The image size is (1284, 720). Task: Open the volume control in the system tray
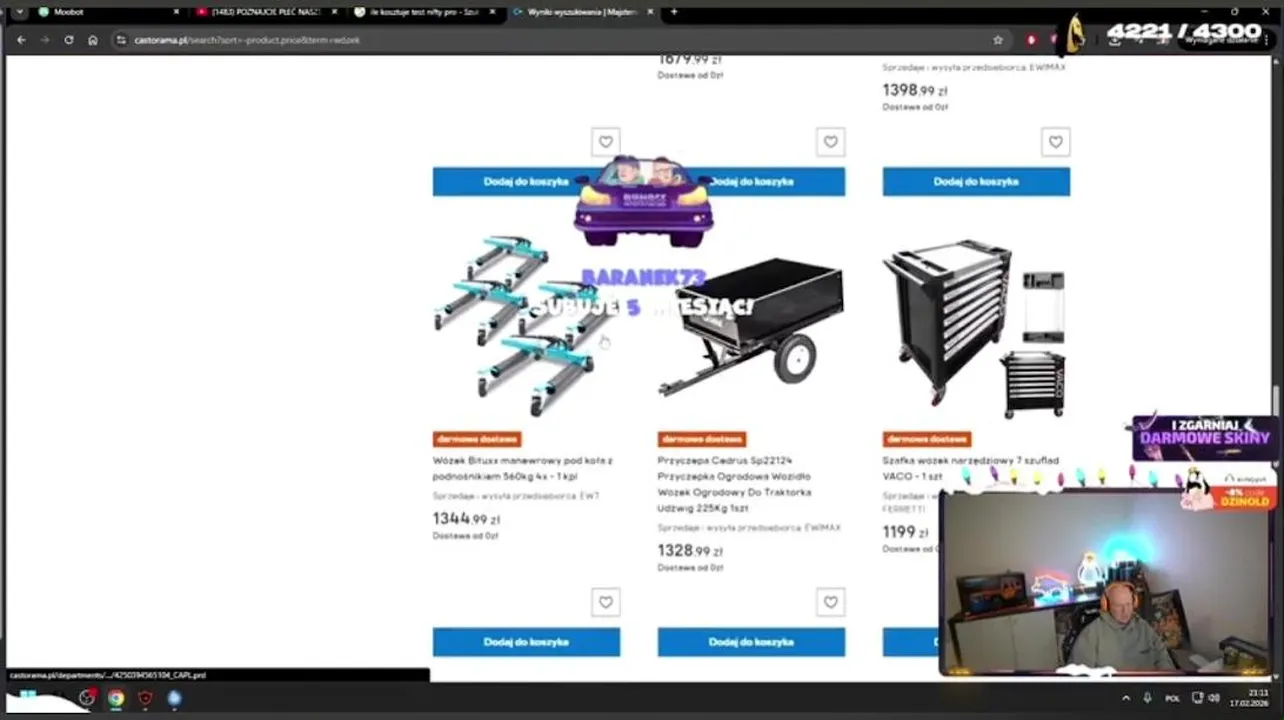point(1214,698)
